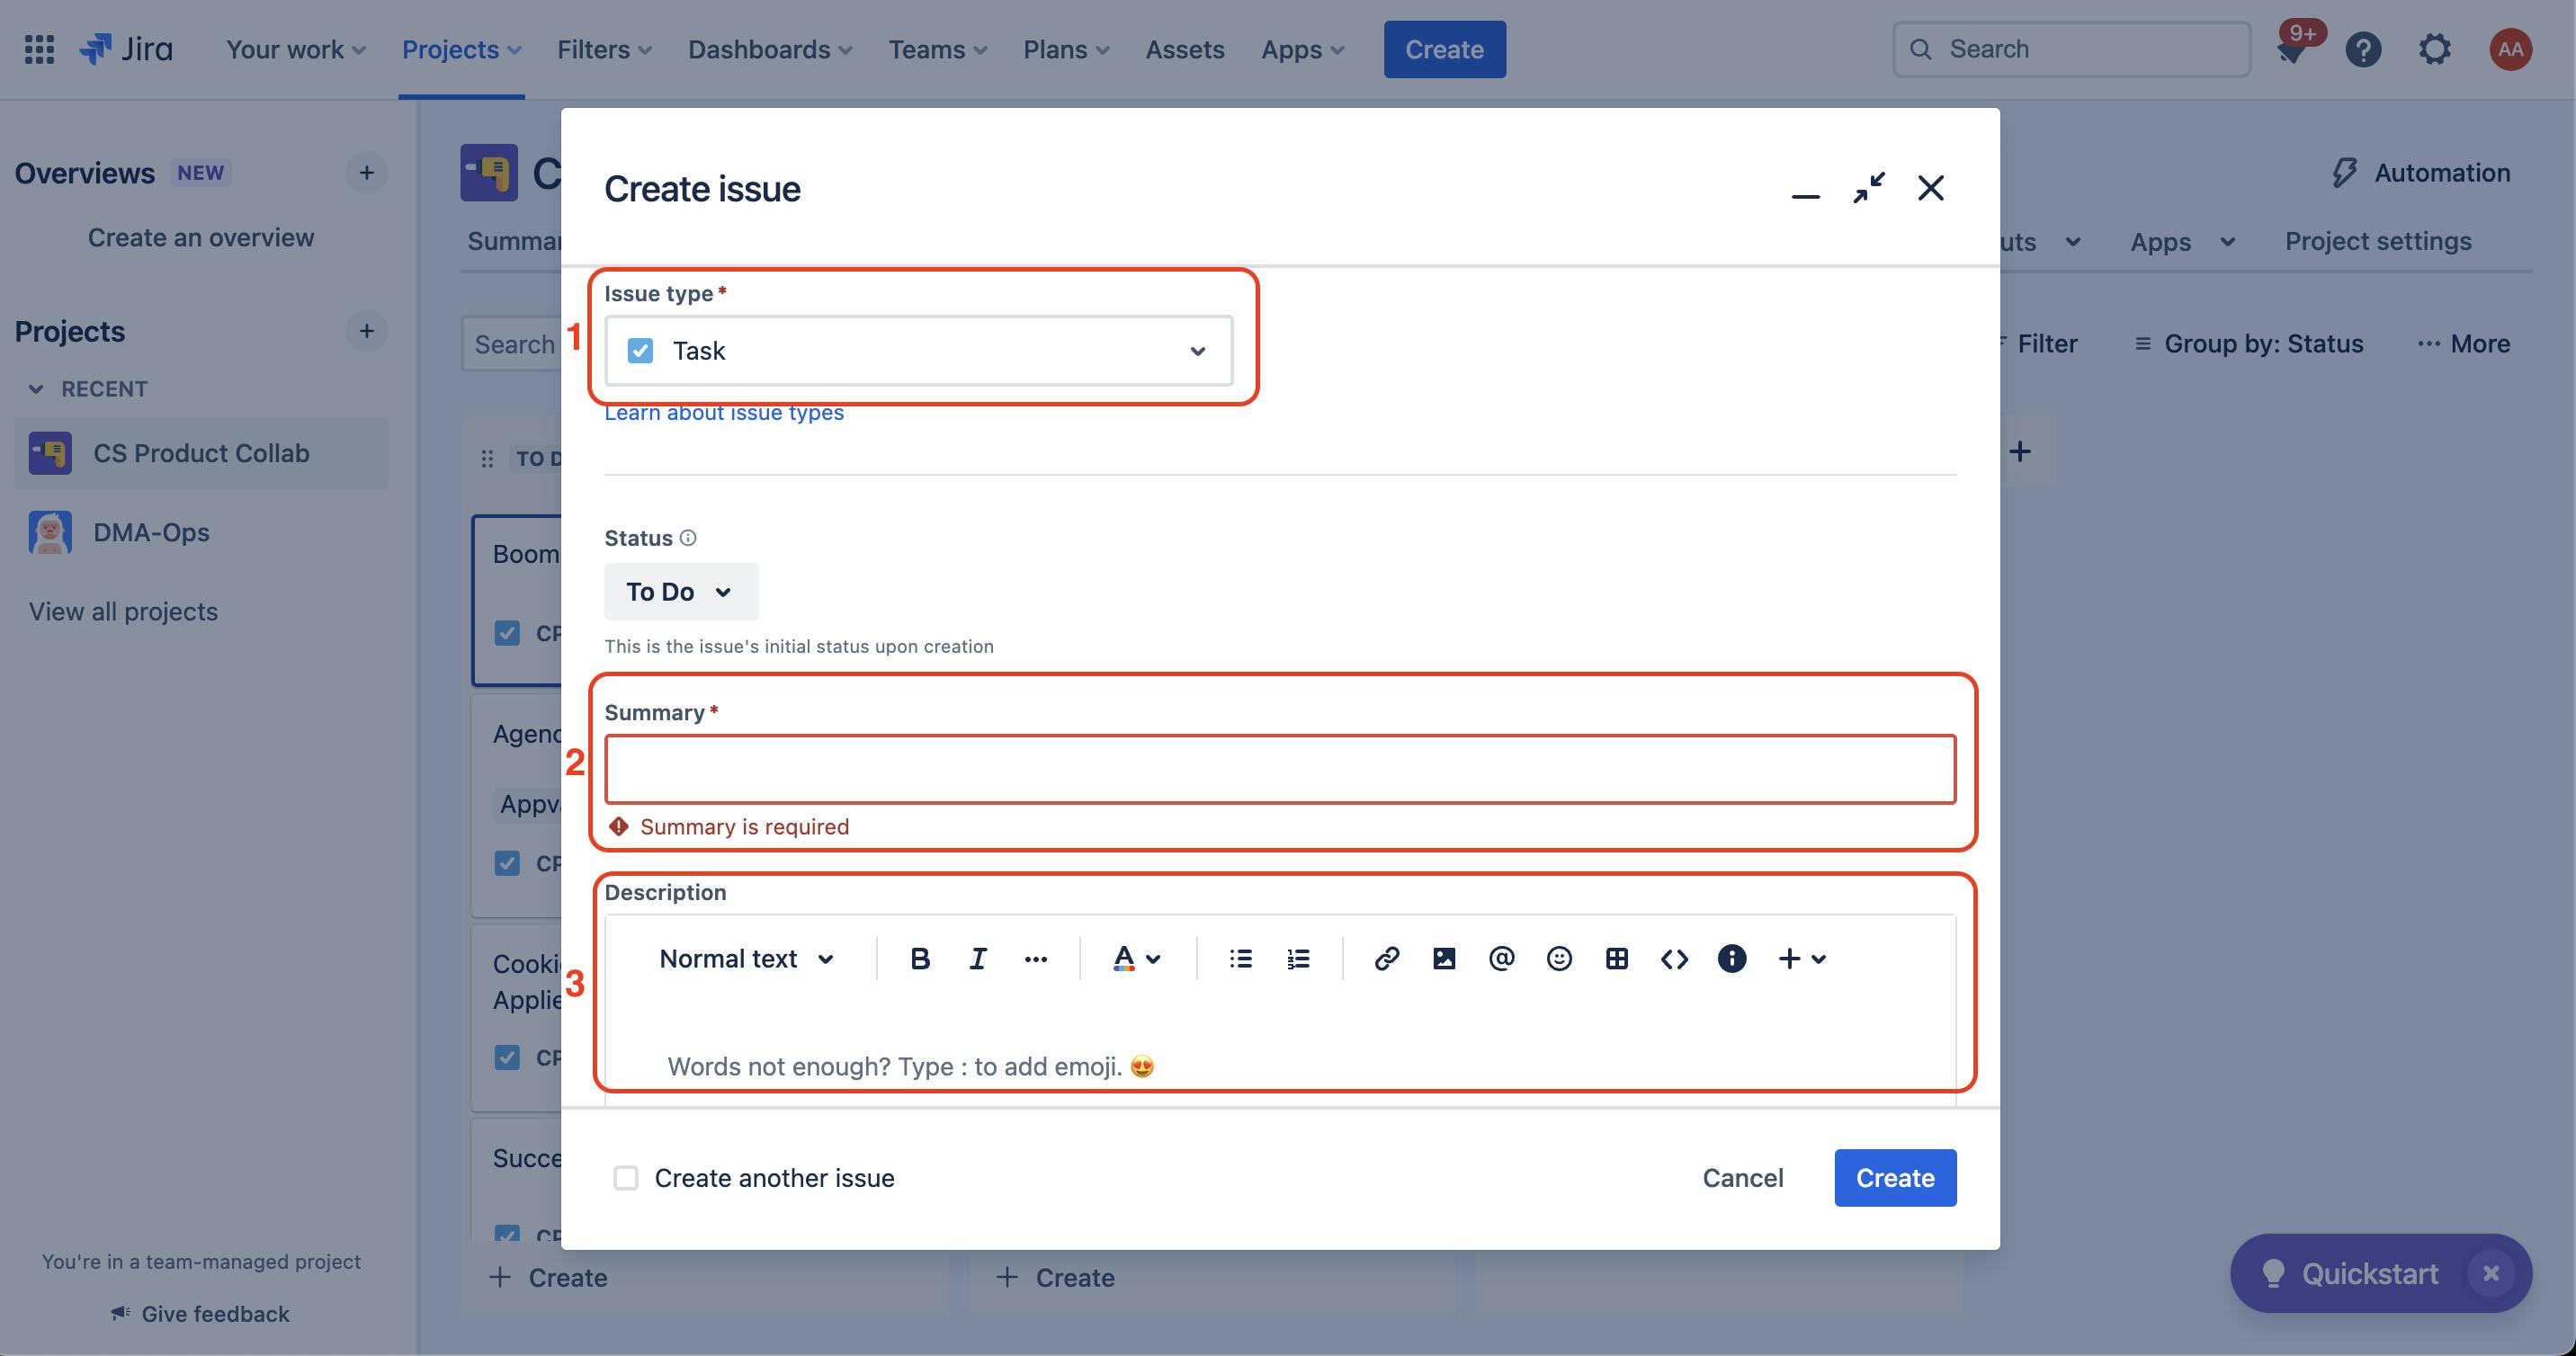
Task: Add a new overview with plus
Action: pos(367,173)
